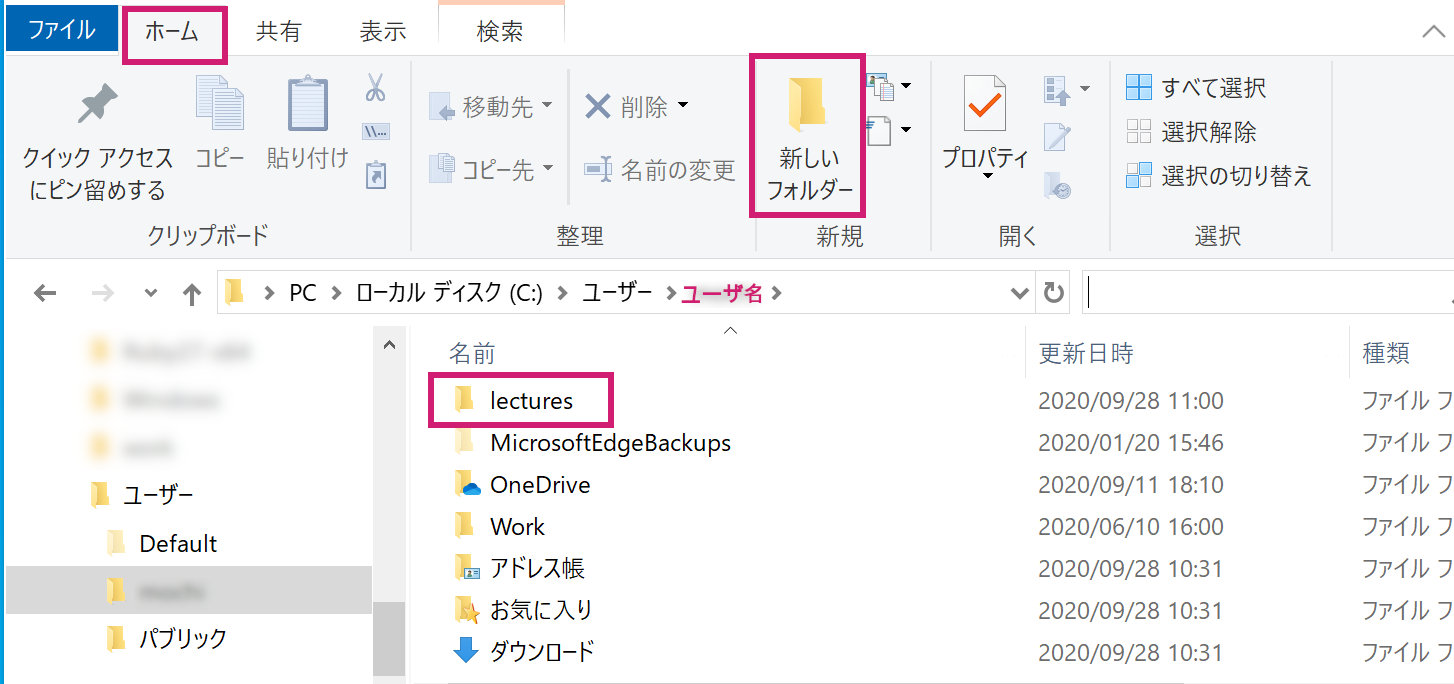1454x684 pixels.
Task: Click the back arrow navigation button
Action: pos(45,293)
